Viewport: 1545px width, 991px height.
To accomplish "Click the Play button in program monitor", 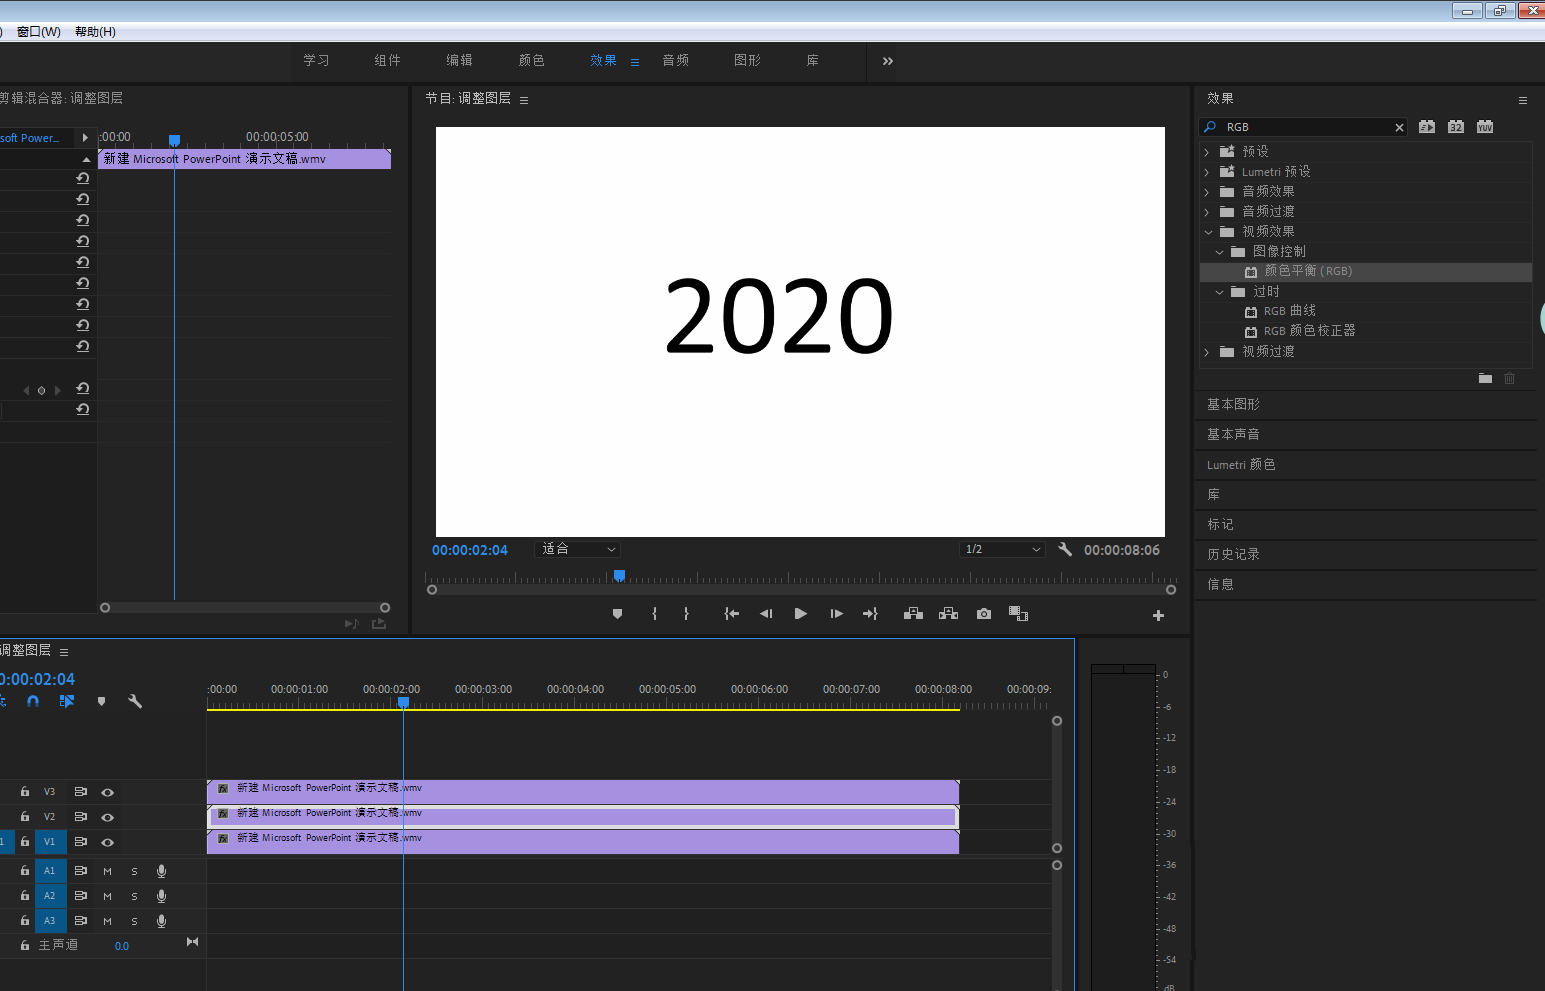I will [800, 614].
